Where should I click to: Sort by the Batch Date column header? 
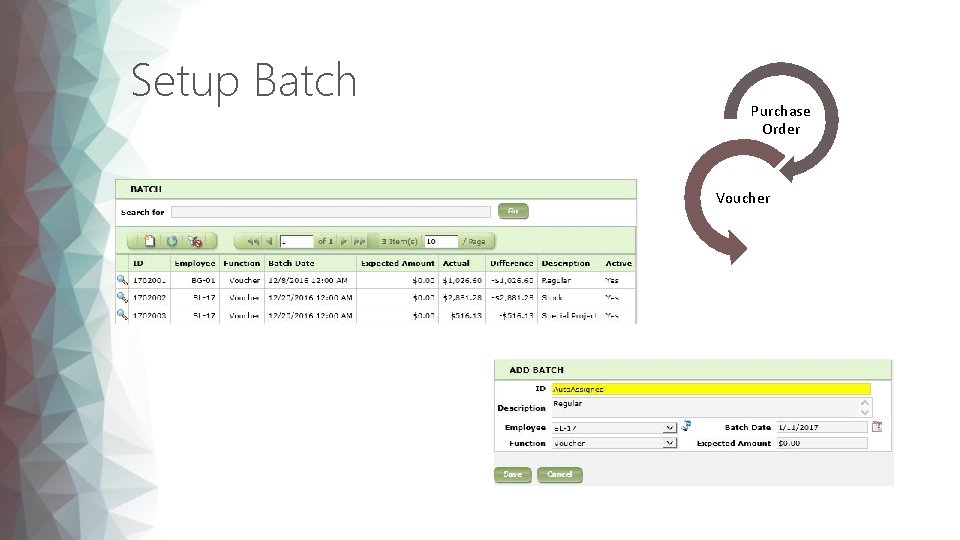tap(291, 263)
